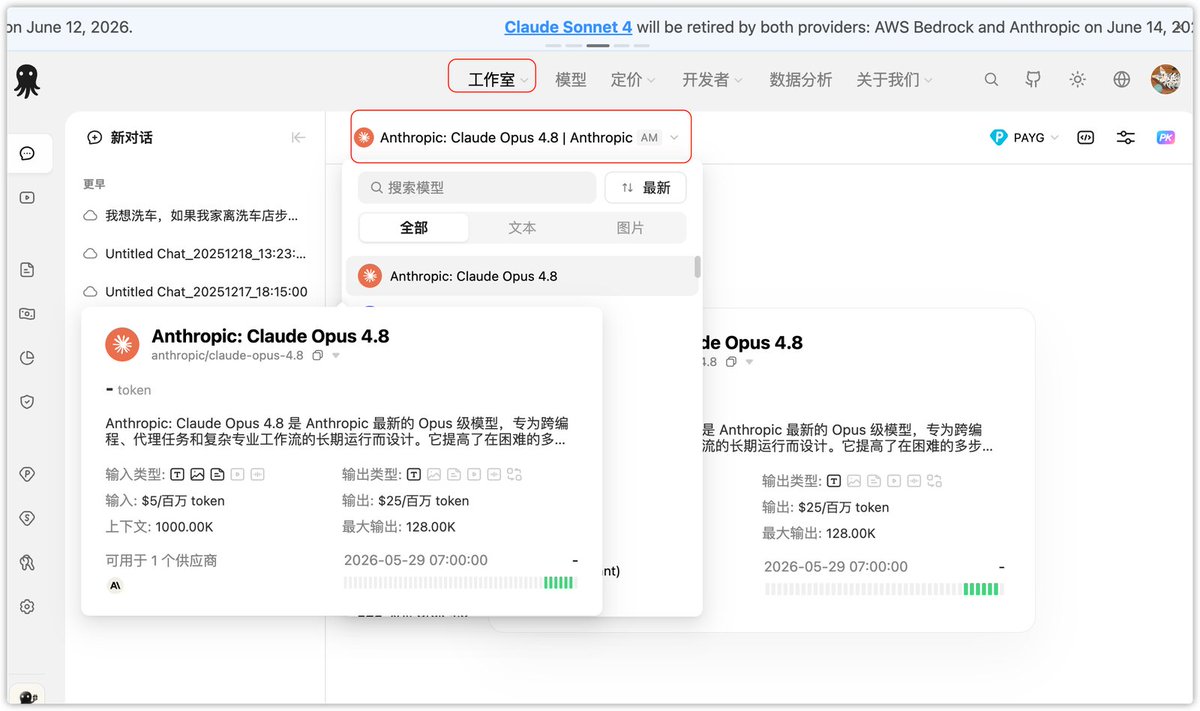Screen dimensions: 1200x711
Task: Expand the 关于我们 navigation dropdown
Action: tap(894, 80)
